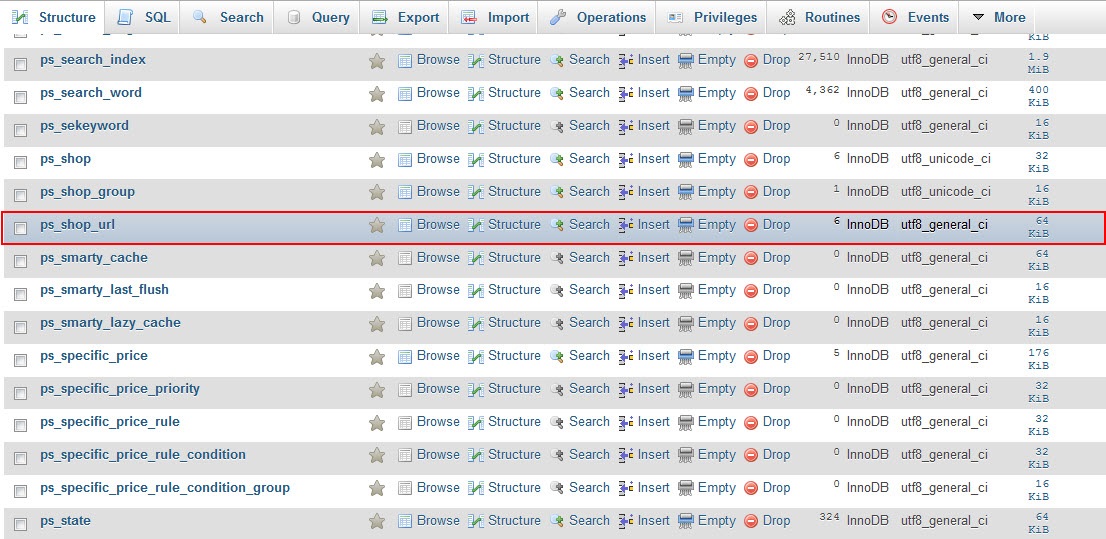Image resolution: width=1106 pixels, height=539 pixels.
Task: Click Empty icon for ps_search_word
Action: [x=686, y=93]
